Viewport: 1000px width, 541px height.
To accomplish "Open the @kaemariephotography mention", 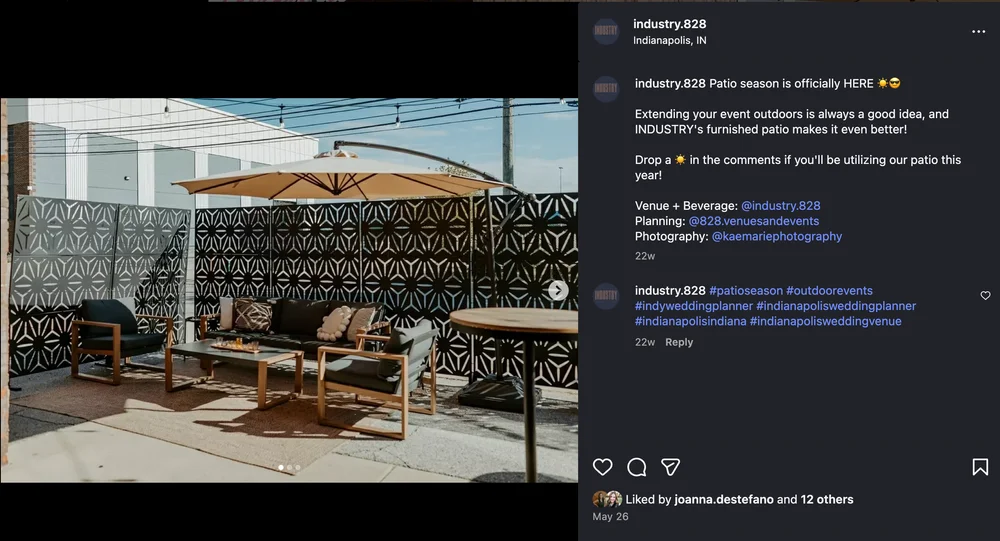I will point(776,237).
